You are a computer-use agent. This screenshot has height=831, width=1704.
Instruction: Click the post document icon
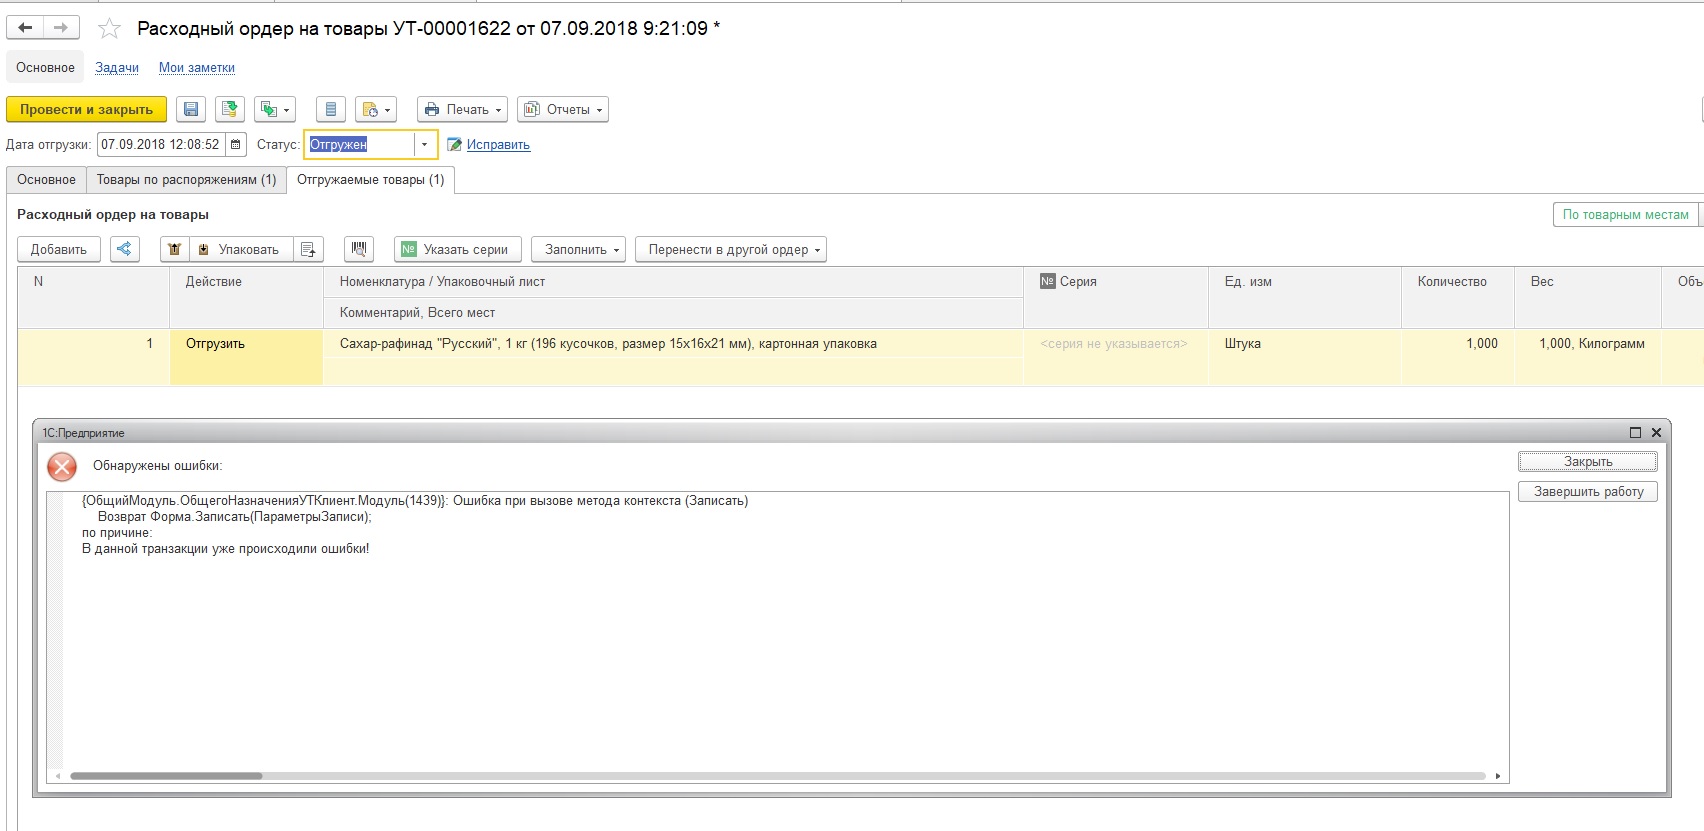tap(230, 110)
